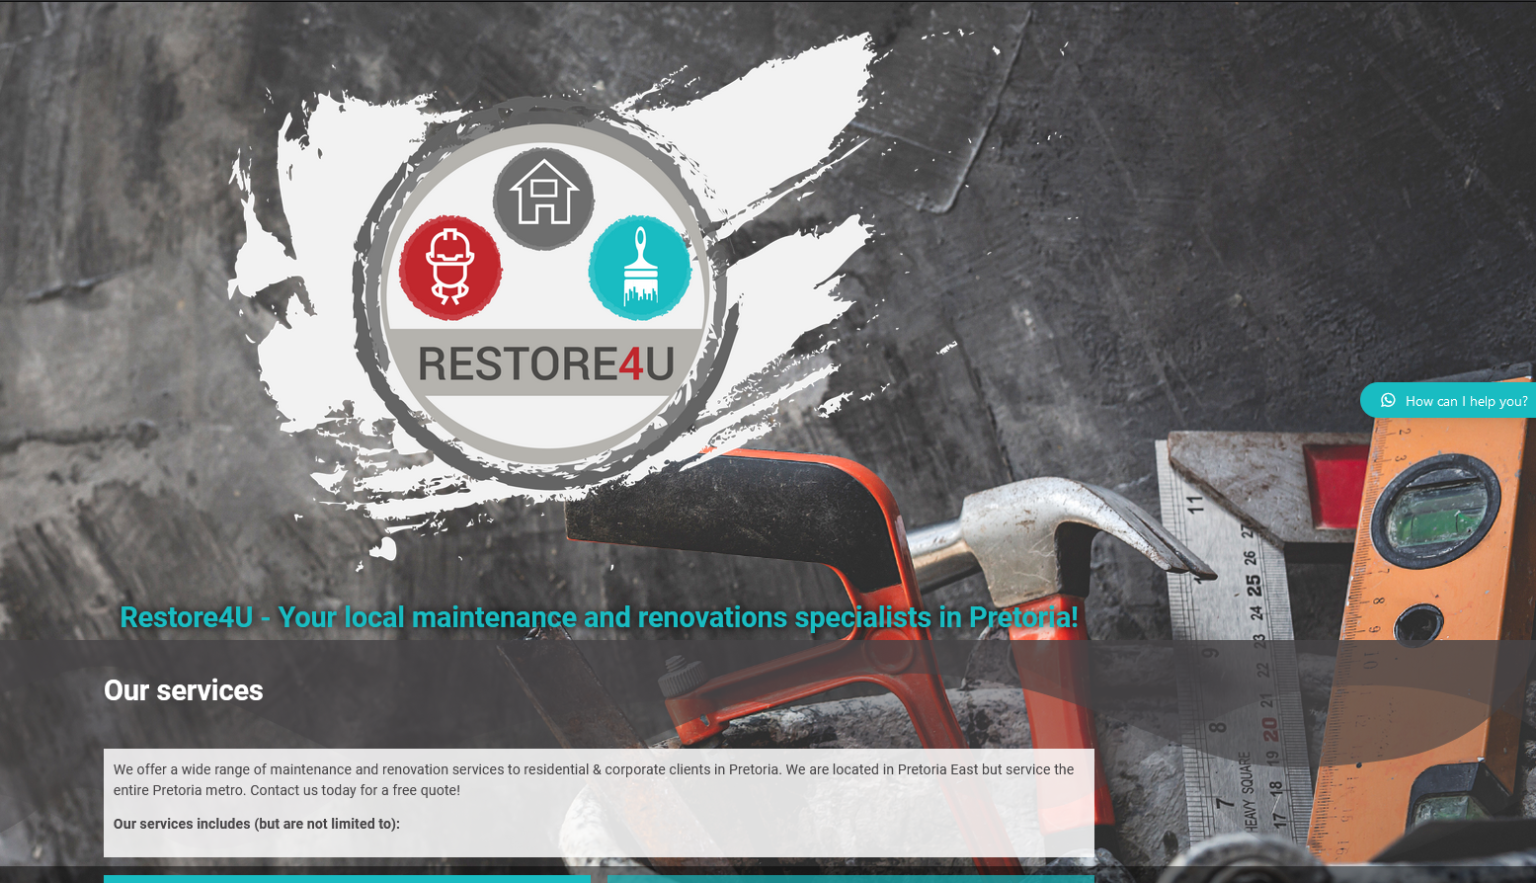Click the gray house icon in logo
The width and height of the screenshot is (1536, 883).
click(543, 197)
